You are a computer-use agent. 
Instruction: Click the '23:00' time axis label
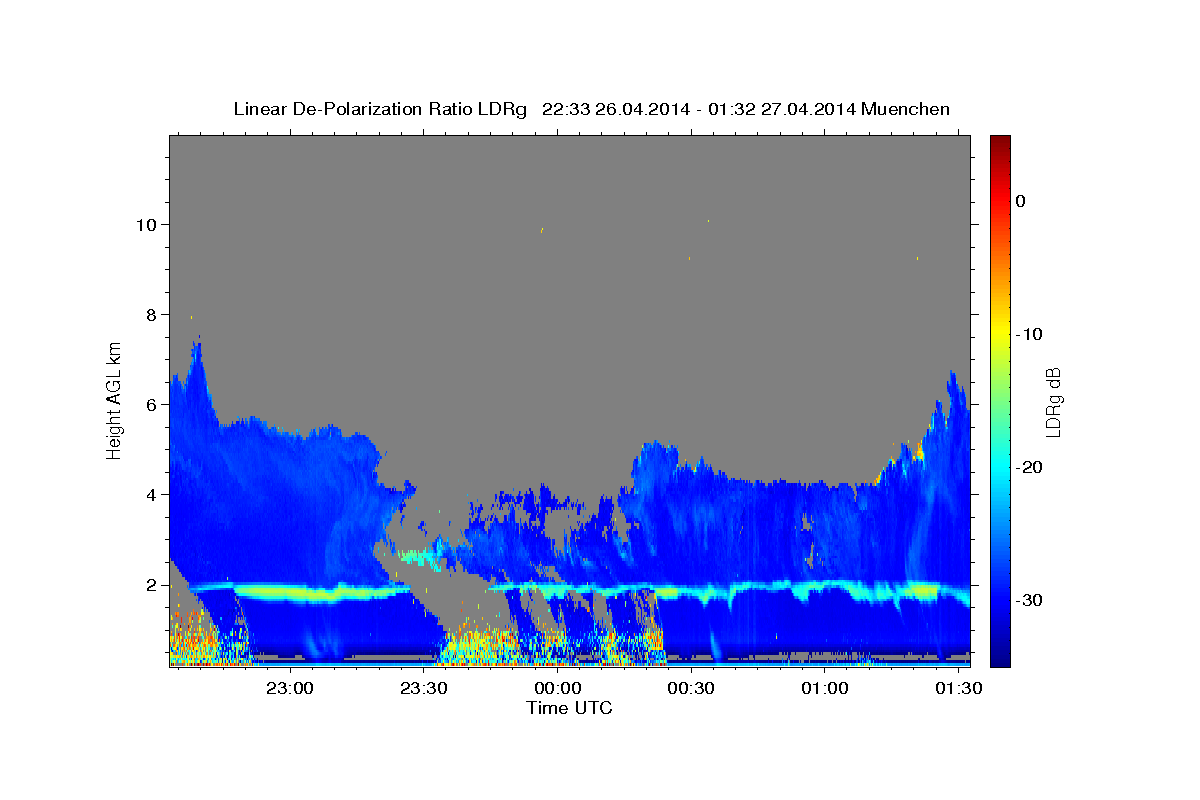[290, 689]
